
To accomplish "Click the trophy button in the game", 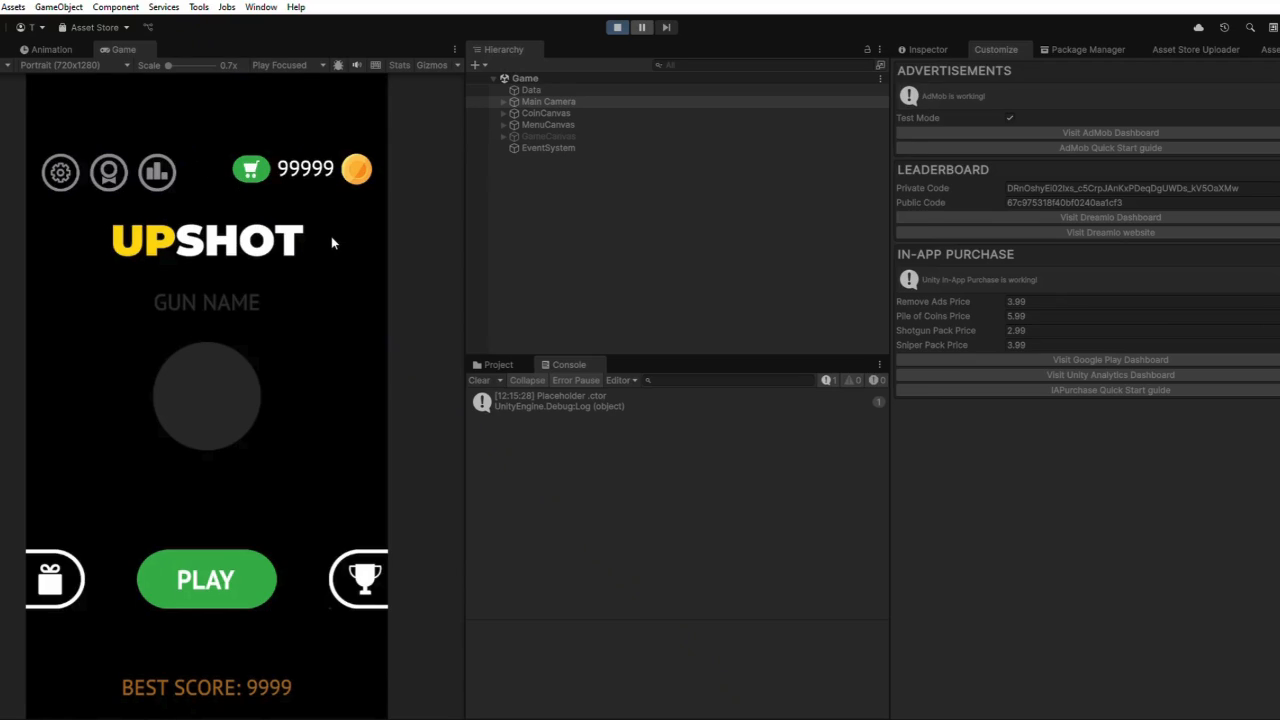I will click(x=360, y=579).
